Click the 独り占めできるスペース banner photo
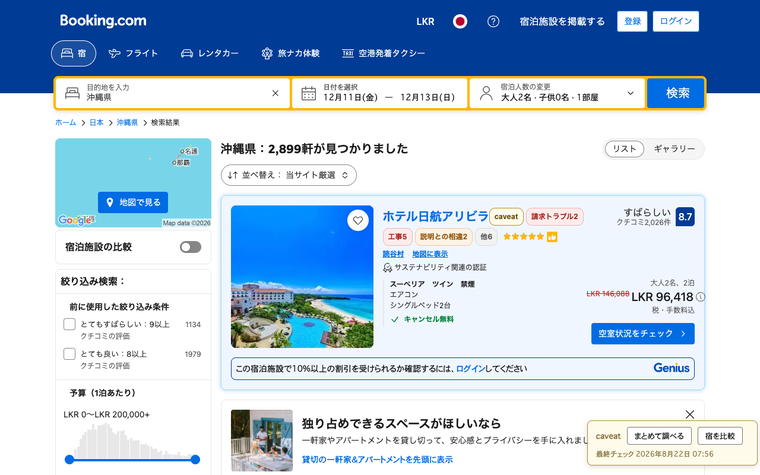Image resolution: width=760 pixels, height=475 pixels. point(262,441)
